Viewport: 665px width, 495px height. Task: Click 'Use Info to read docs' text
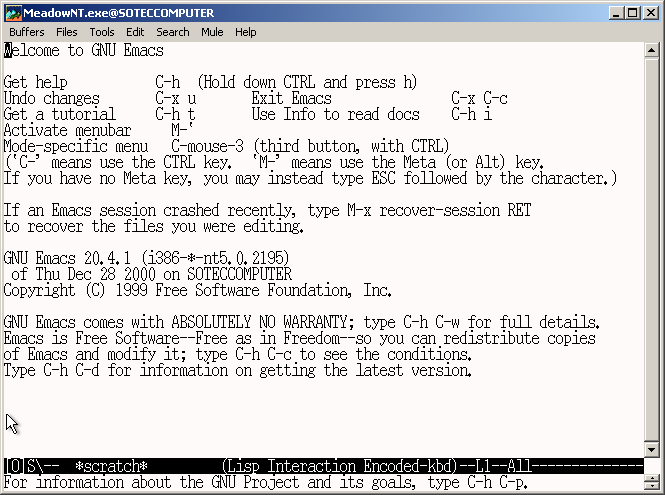335,115
